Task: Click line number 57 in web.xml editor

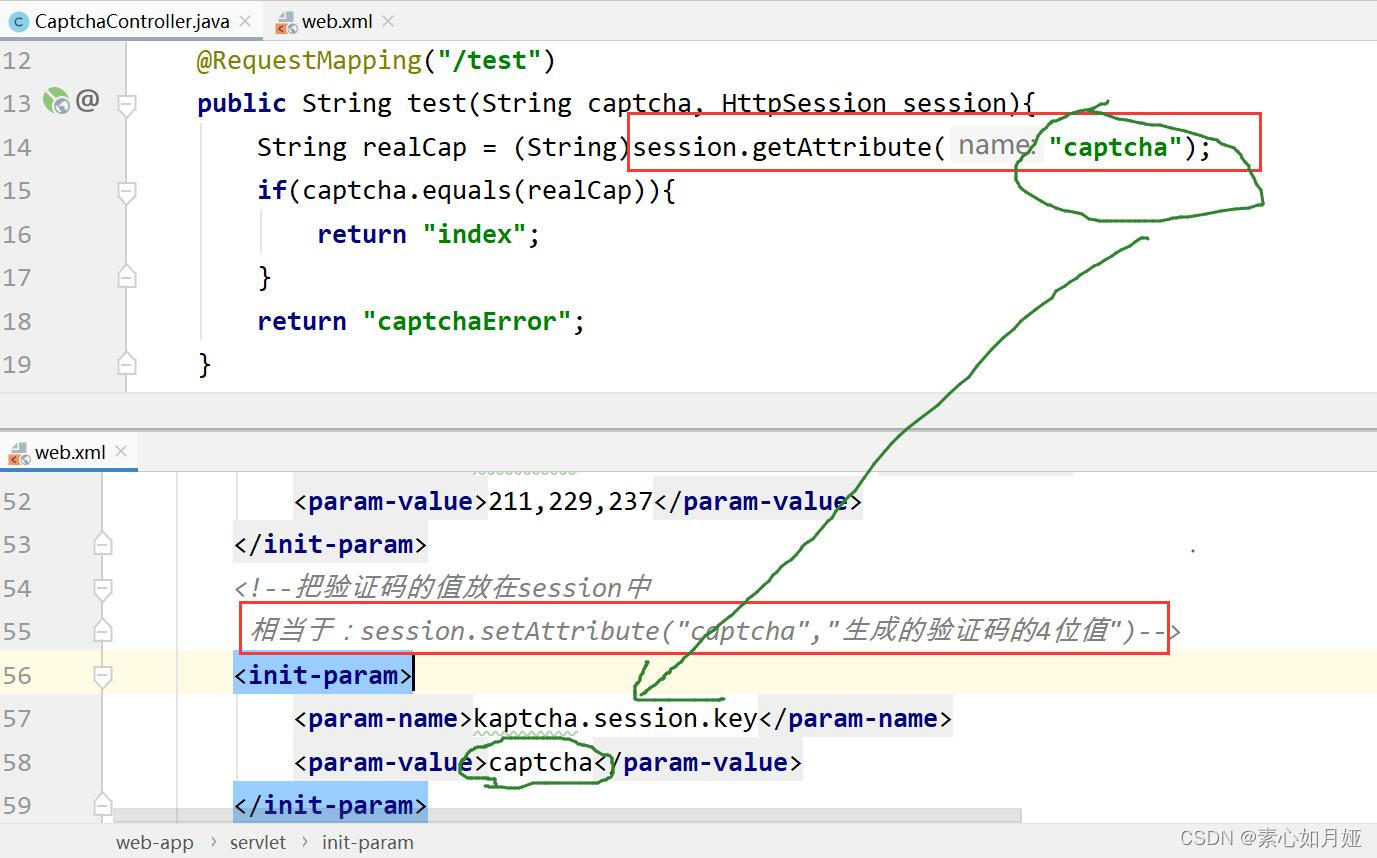Action: point(17,718)
